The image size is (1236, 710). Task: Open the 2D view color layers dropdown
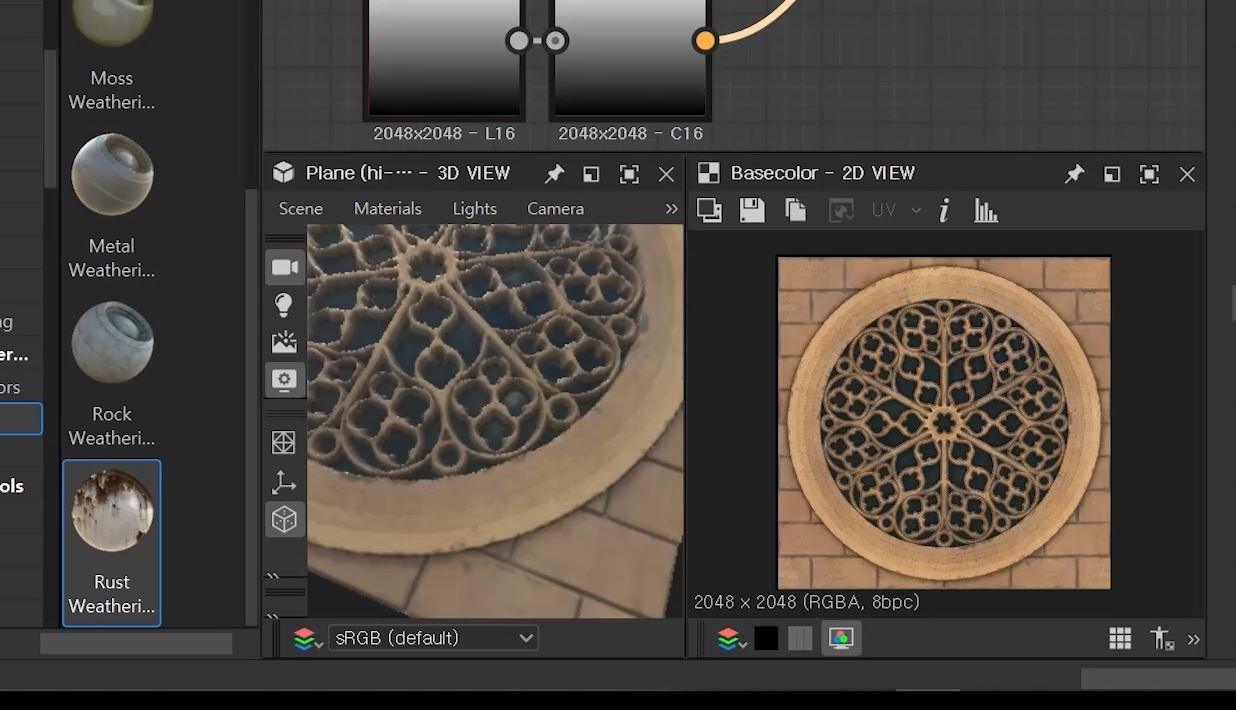(729, 639)
